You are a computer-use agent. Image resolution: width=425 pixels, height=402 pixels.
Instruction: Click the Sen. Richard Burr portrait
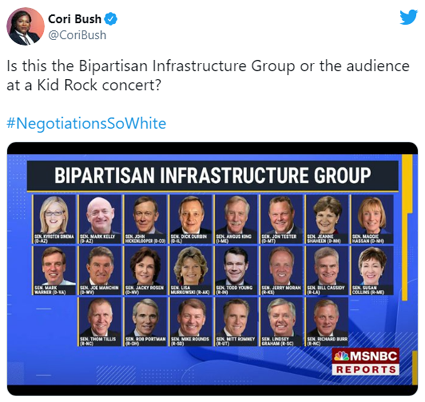click(x=327, y=322)
